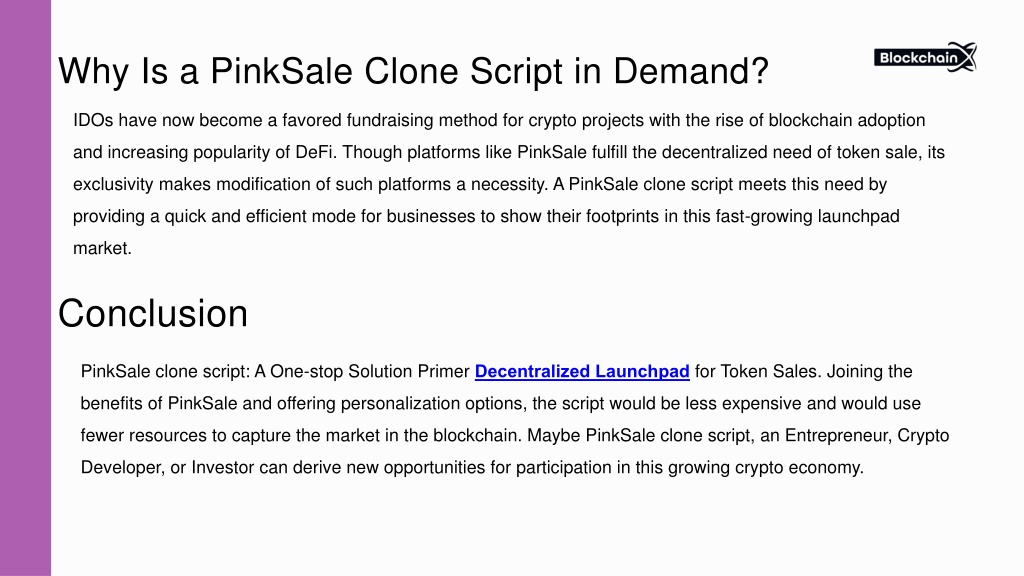Click the word 'Demand?' in the title
Image resolution: width=1024 pixels, height=576 pixels.
coord(691,71)
